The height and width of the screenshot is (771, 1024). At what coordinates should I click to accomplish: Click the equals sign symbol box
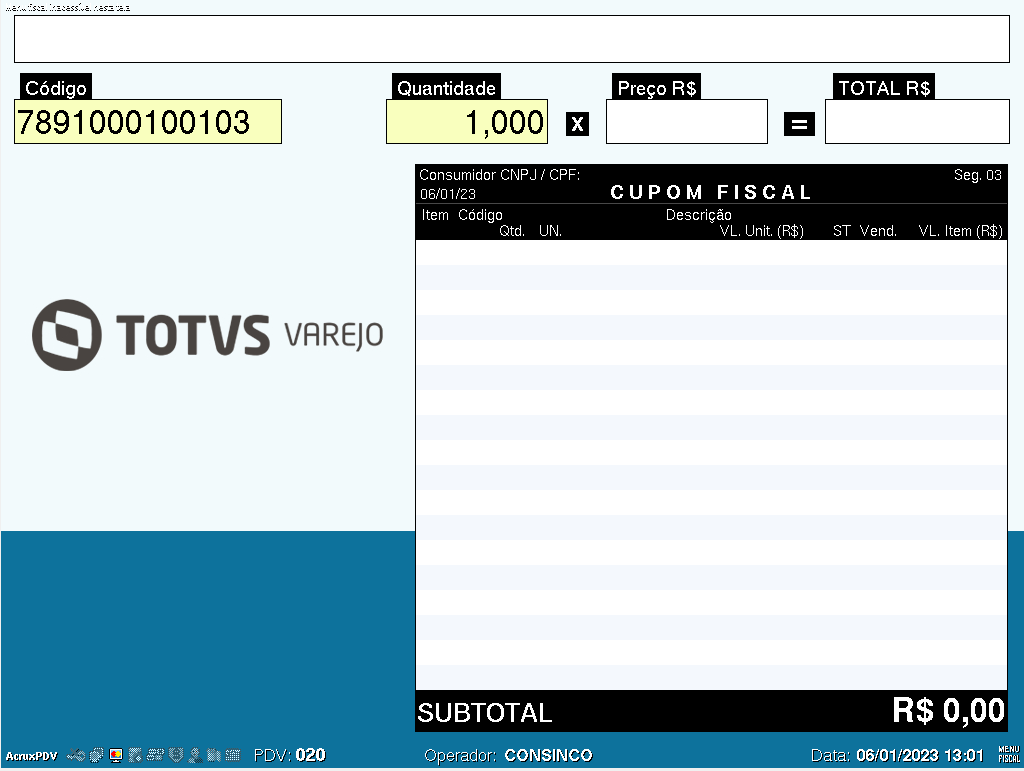point(799,123)
